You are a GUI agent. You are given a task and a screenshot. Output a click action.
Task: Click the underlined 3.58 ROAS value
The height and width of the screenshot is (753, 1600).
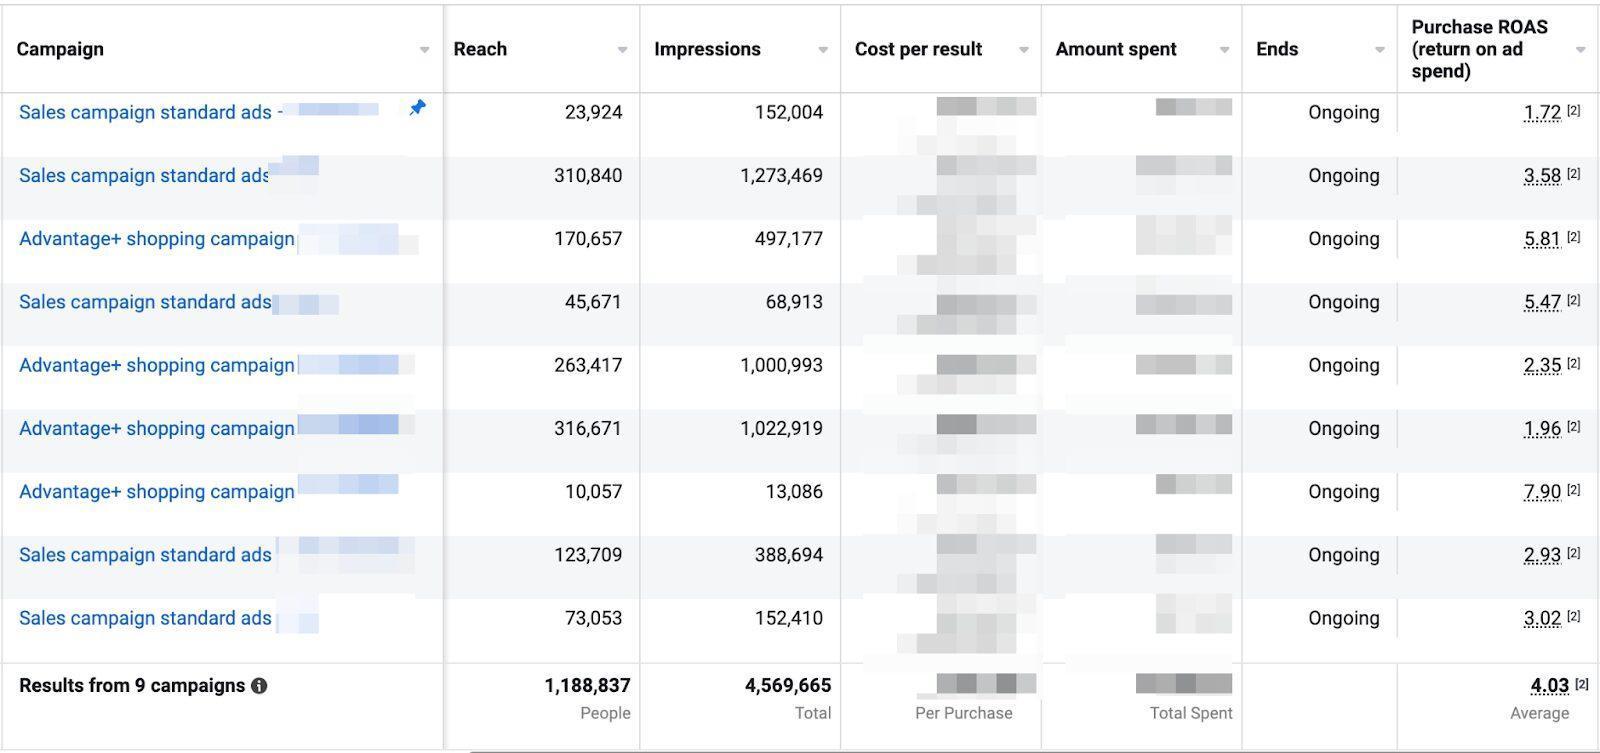pyautogui.click(x=1542, y=176)
